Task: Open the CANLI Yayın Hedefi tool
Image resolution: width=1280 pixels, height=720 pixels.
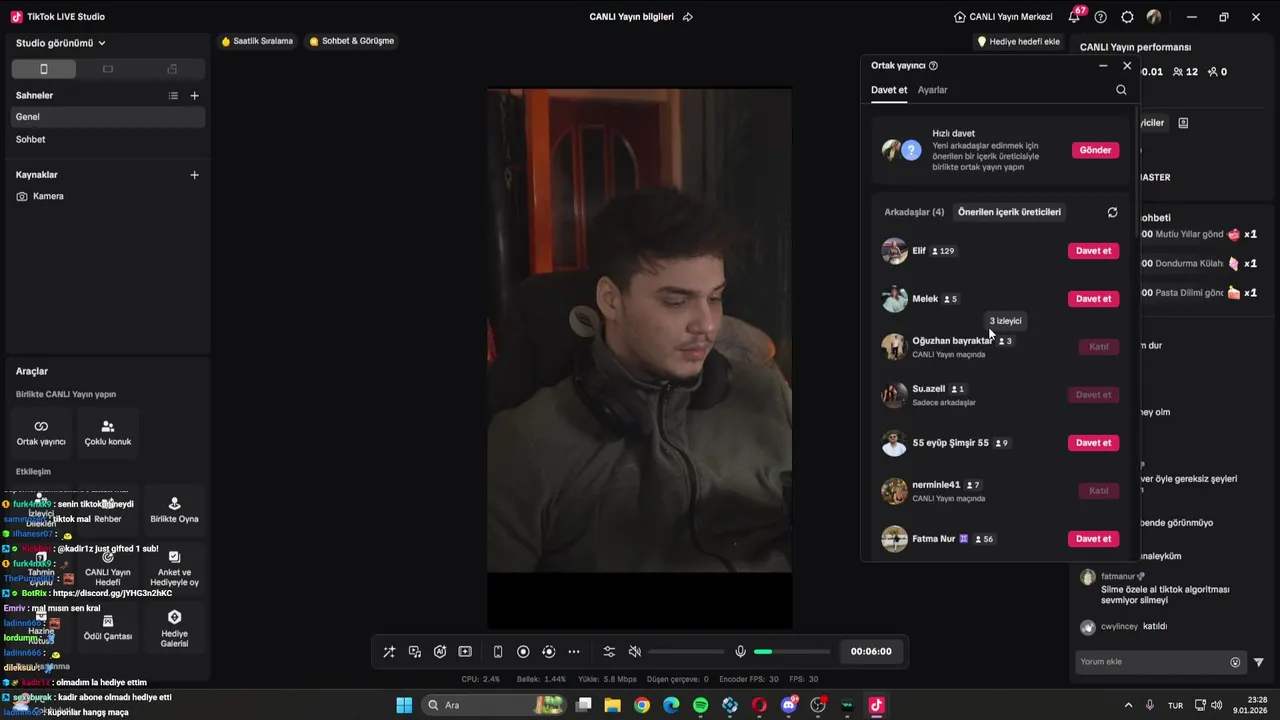Action: [x=108, y=569]
